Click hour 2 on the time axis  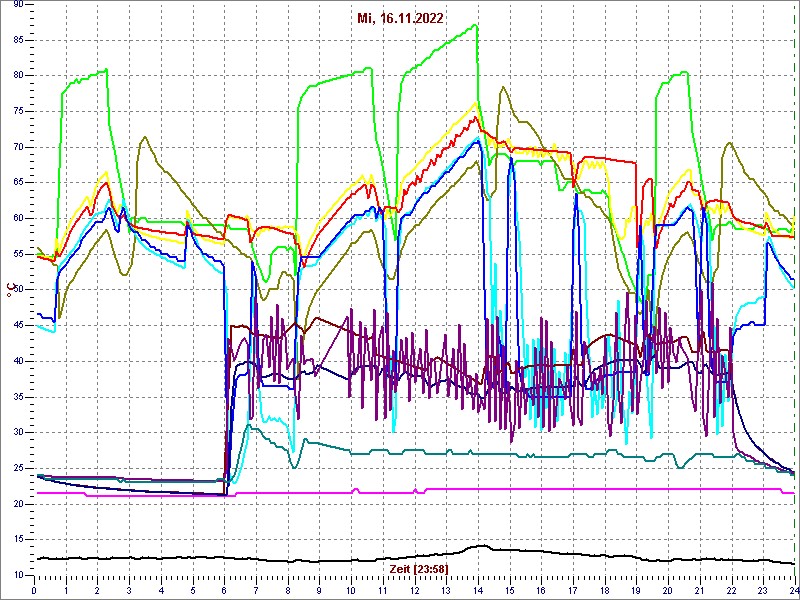[97, 591]
